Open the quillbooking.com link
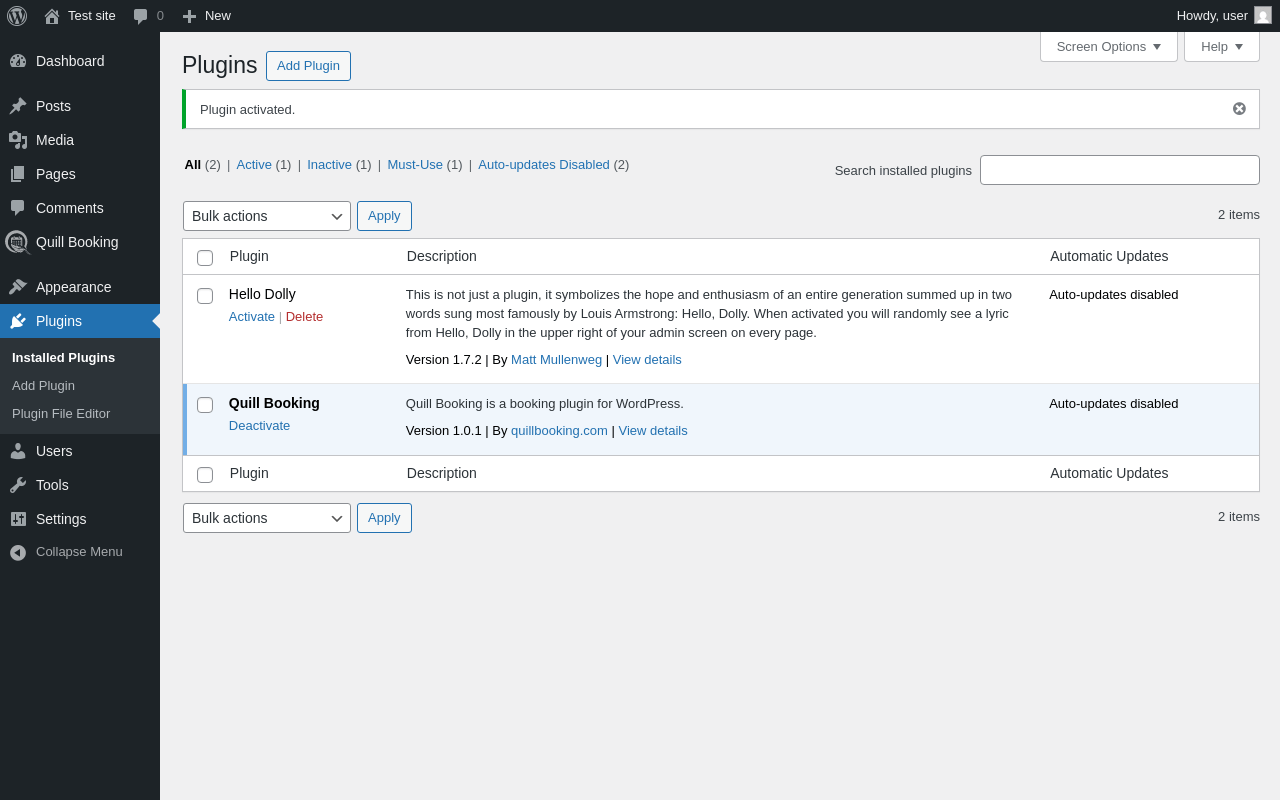Screen dimensions: 1280x800 coord(559,431)
